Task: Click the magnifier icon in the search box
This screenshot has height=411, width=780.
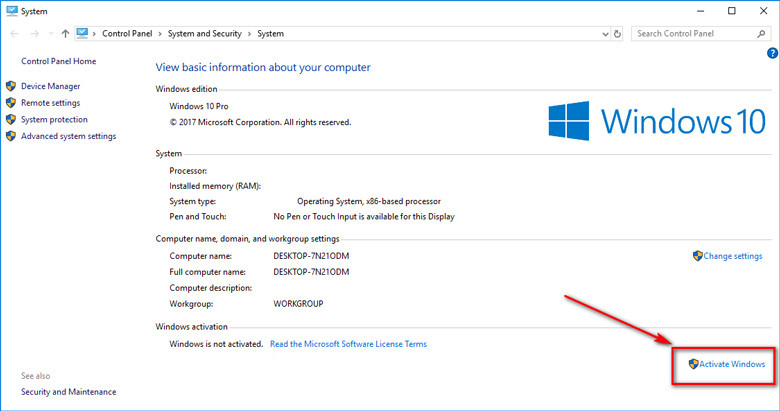Action: coord(762,33)
